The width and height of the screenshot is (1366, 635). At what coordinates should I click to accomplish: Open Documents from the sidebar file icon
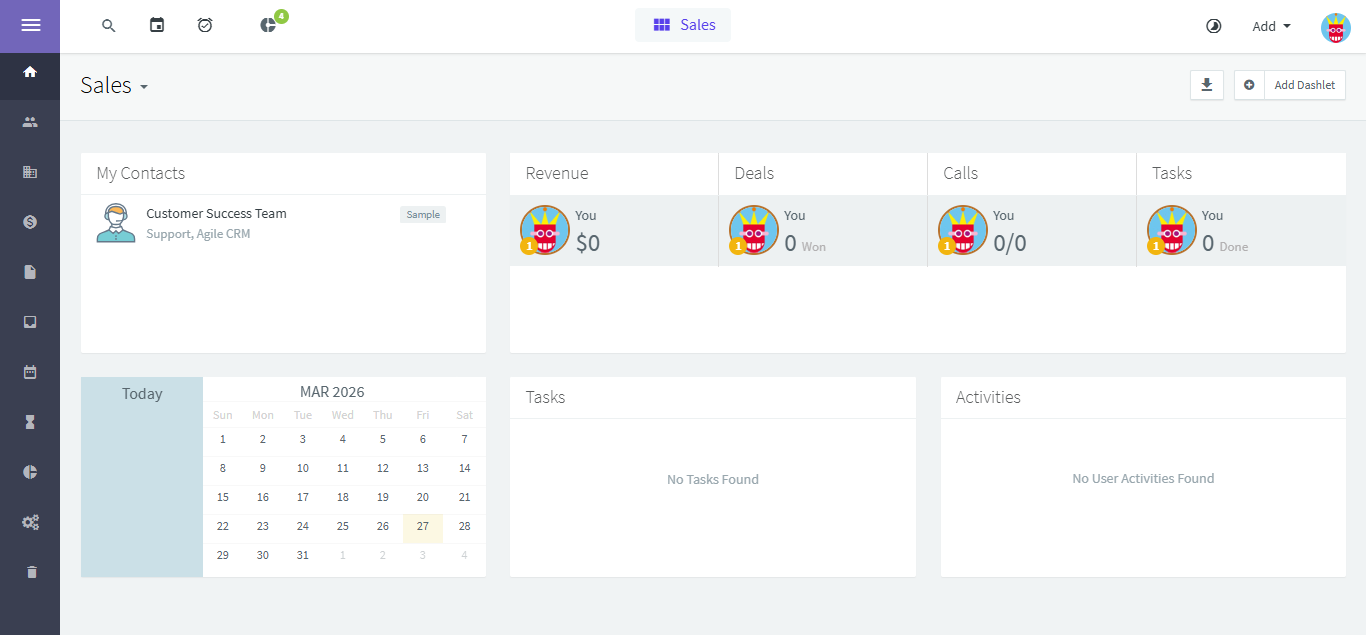coord(30,272)
